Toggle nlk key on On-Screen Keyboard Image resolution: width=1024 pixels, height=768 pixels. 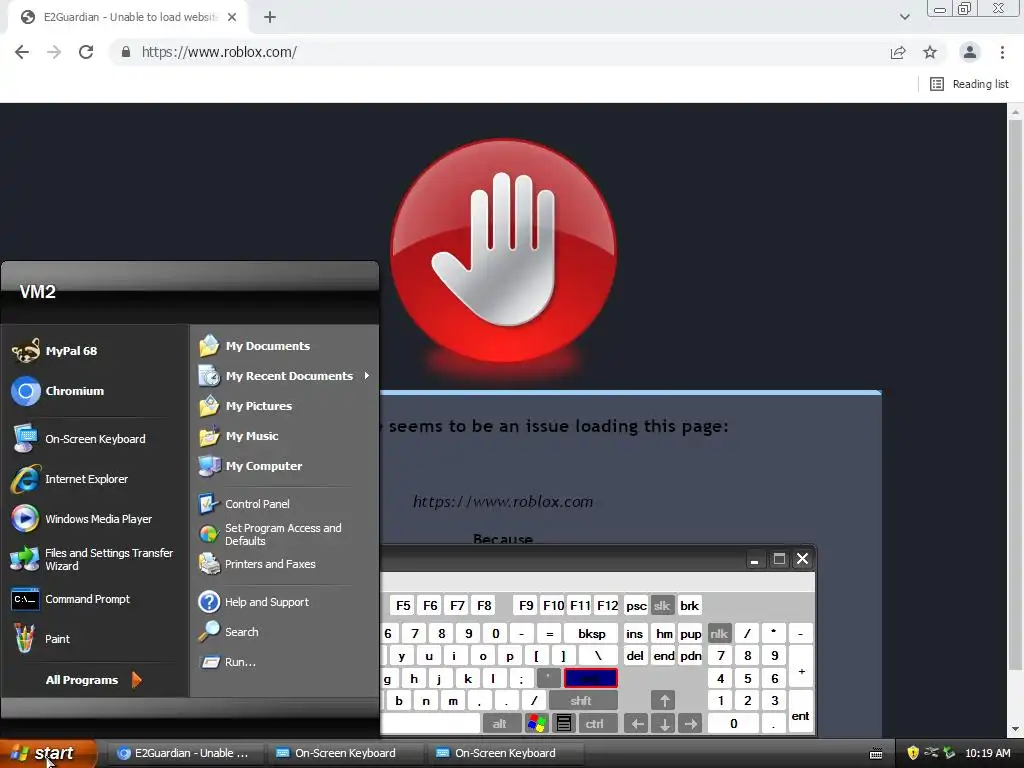pos(718,633)
